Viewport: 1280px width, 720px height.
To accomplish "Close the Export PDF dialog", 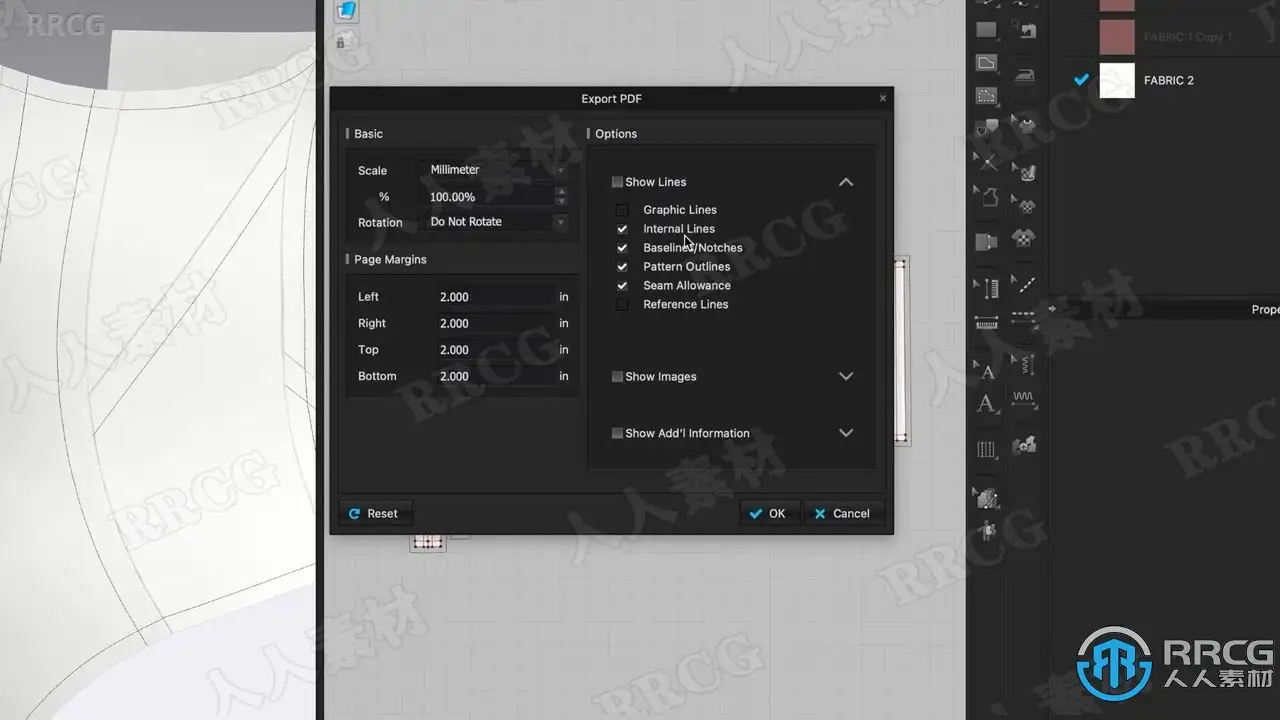I will (882, 99).
